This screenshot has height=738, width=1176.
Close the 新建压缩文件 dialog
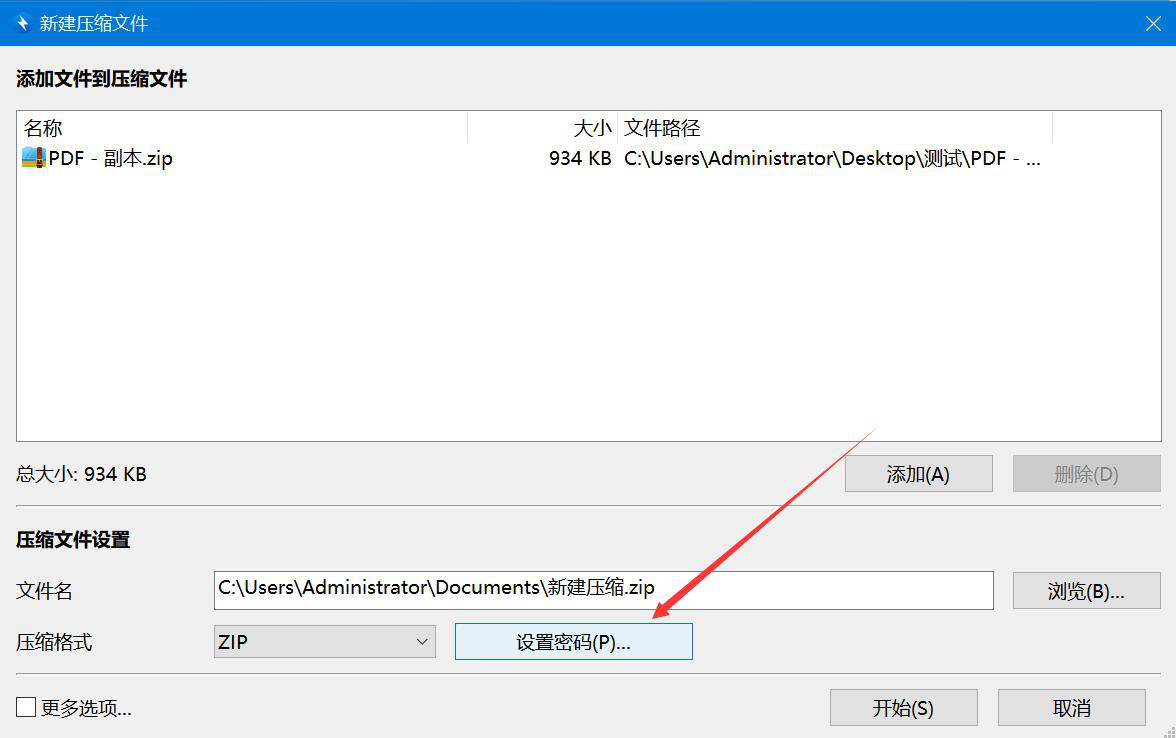click(x=1153, y=23)
